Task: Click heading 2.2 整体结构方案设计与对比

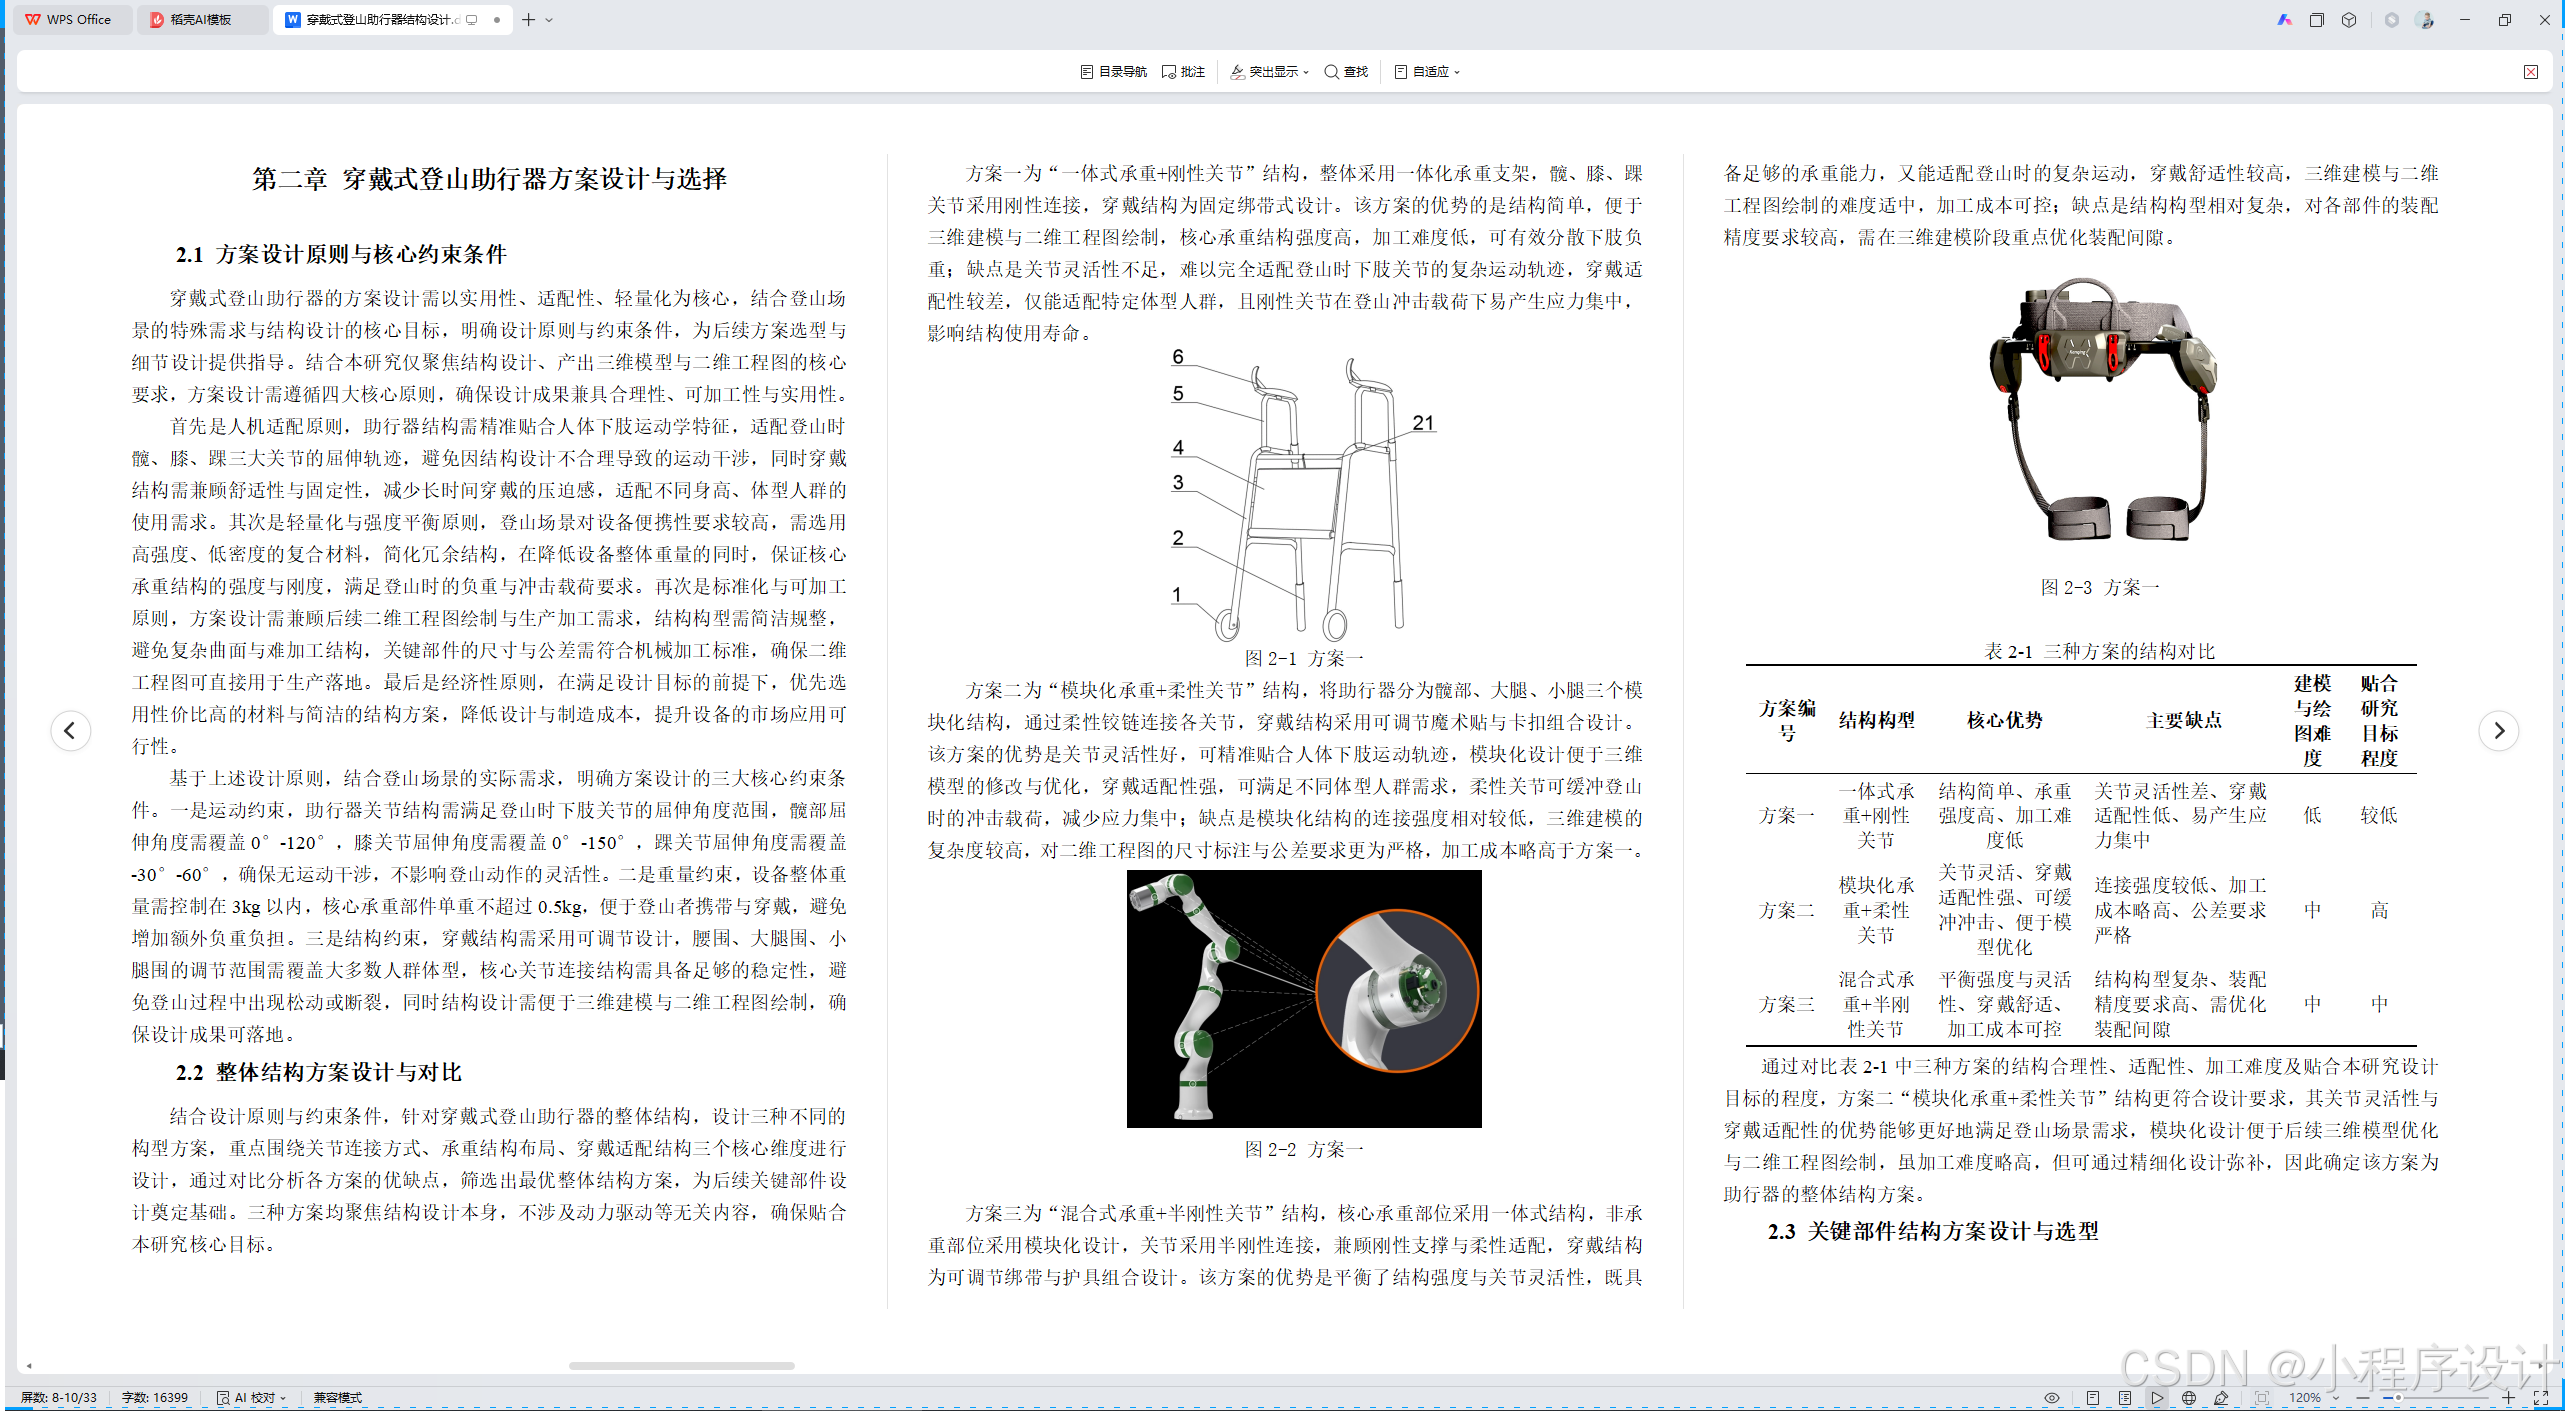Action: tap(318, 1072)
